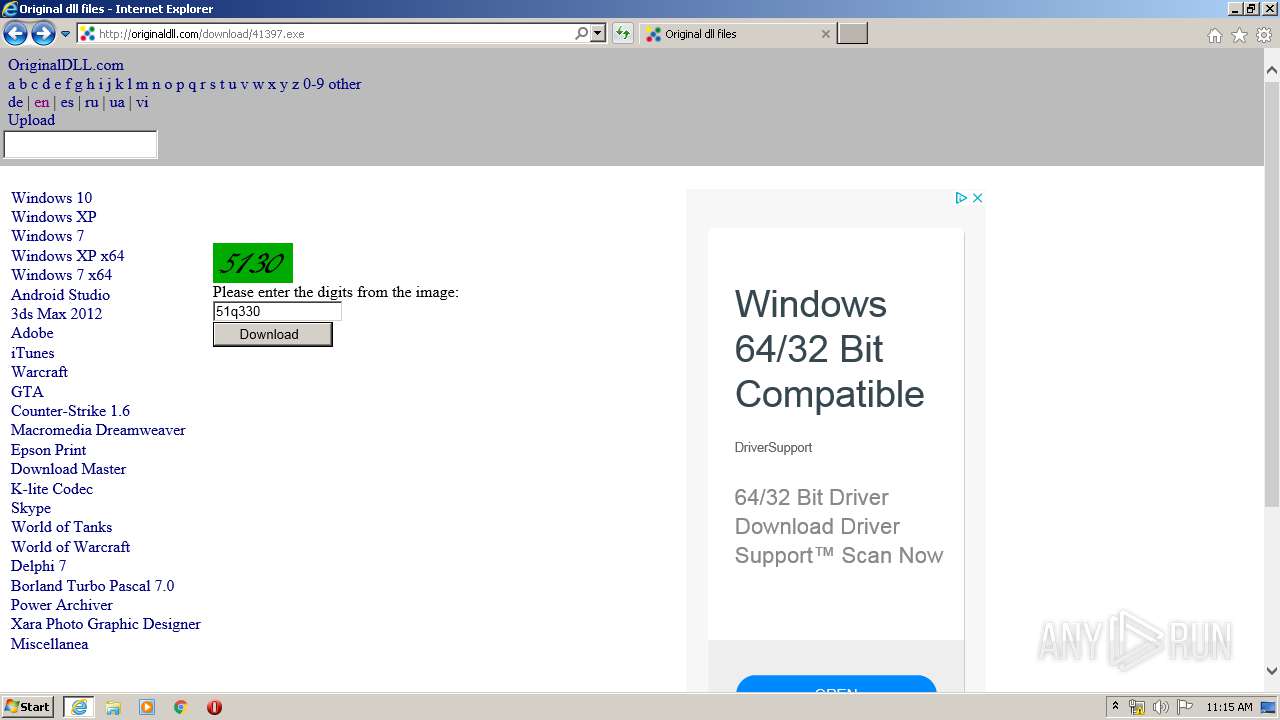
Task: Switch site language to ua
Action: click(x=117, y=102)
